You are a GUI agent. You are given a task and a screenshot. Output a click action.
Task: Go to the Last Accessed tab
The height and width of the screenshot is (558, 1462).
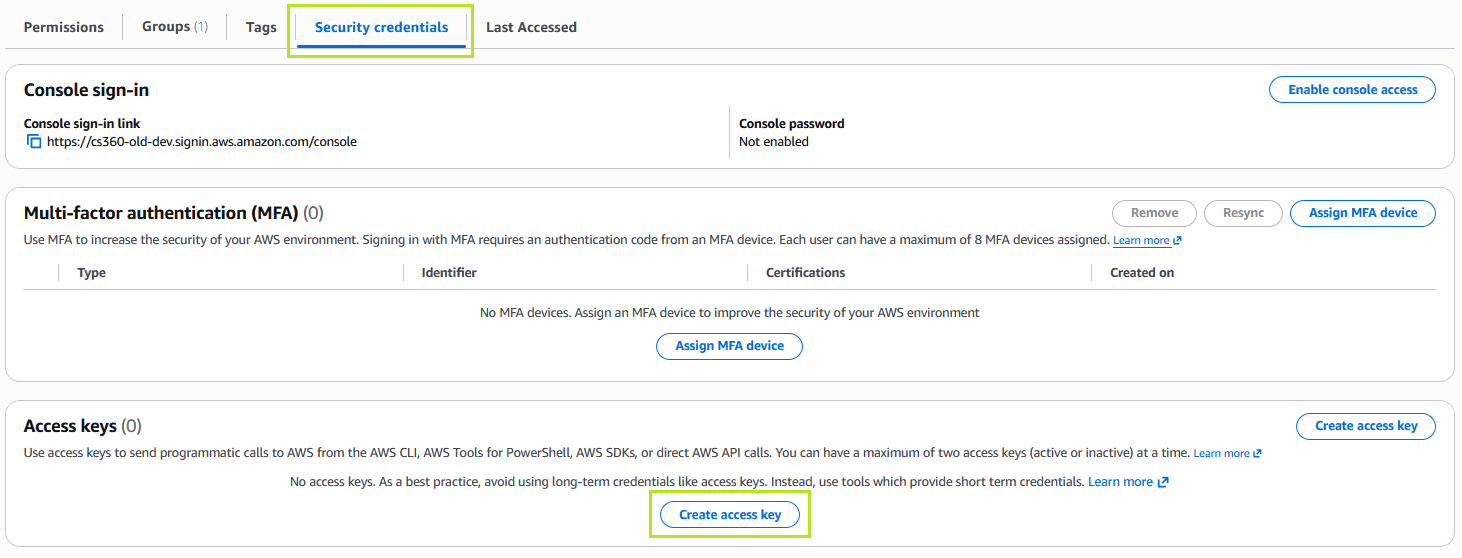531,27
